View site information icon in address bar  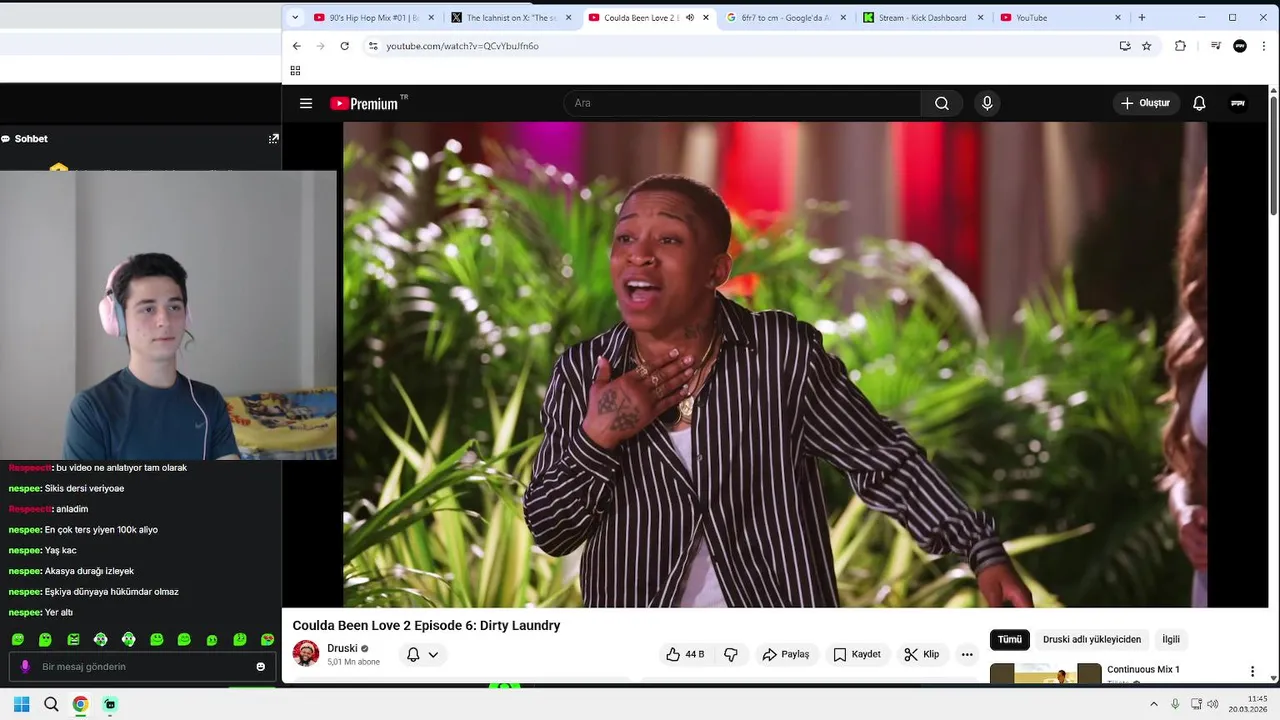(373, 46)
